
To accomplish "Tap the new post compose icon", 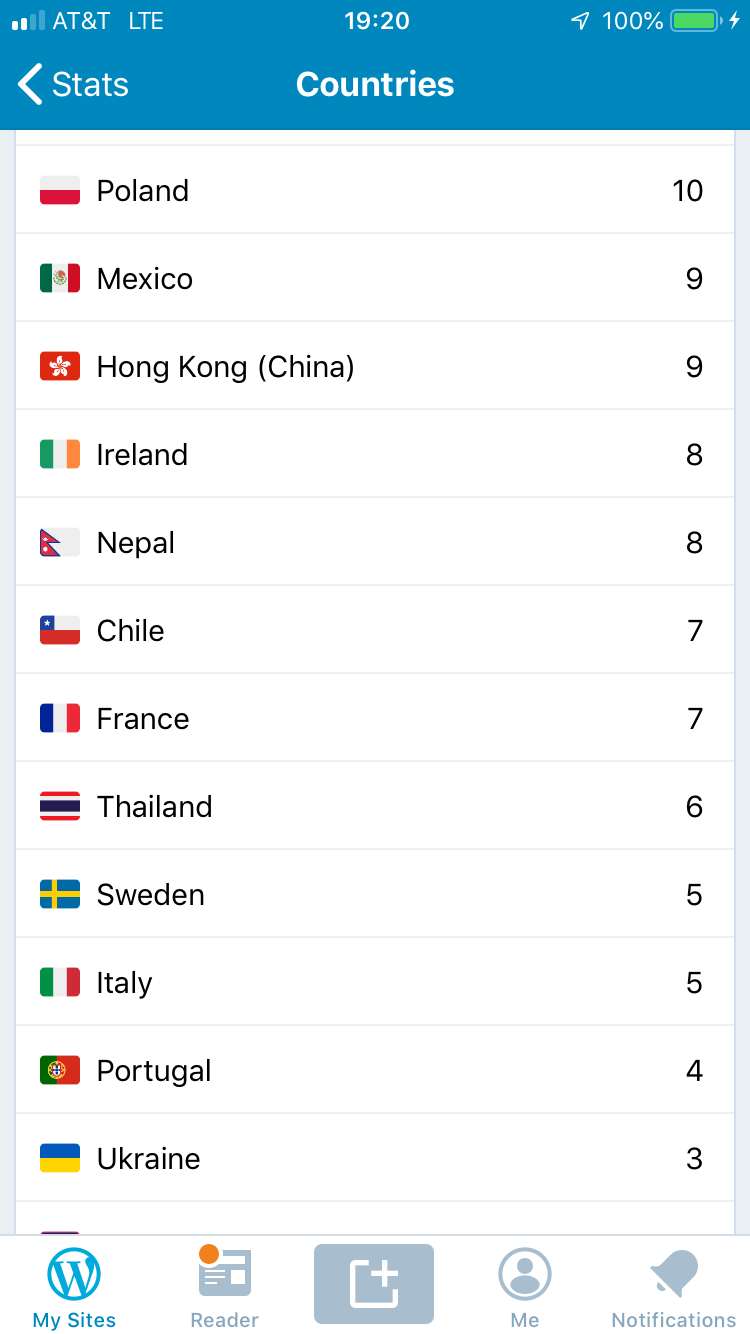I will click(374, 1284).
